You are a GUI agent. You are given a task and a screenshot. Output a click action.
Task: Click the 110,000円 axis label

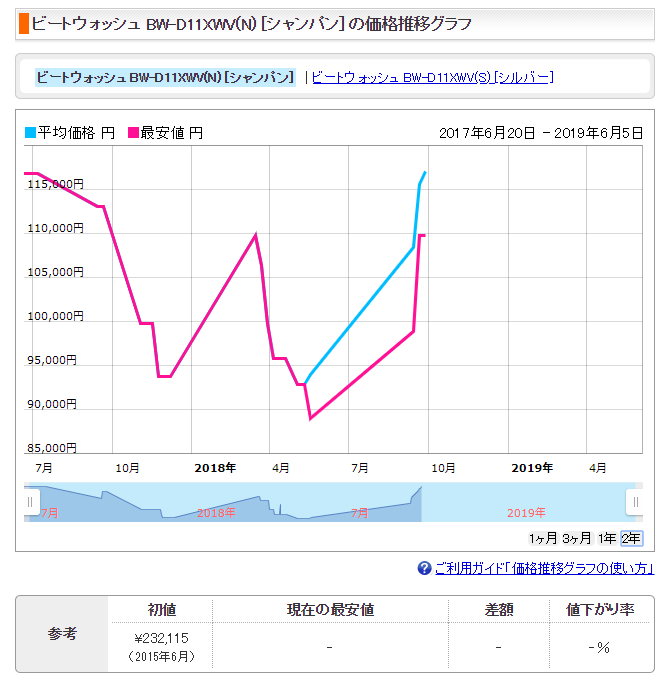pyautogui.click(x=55, y=228)
